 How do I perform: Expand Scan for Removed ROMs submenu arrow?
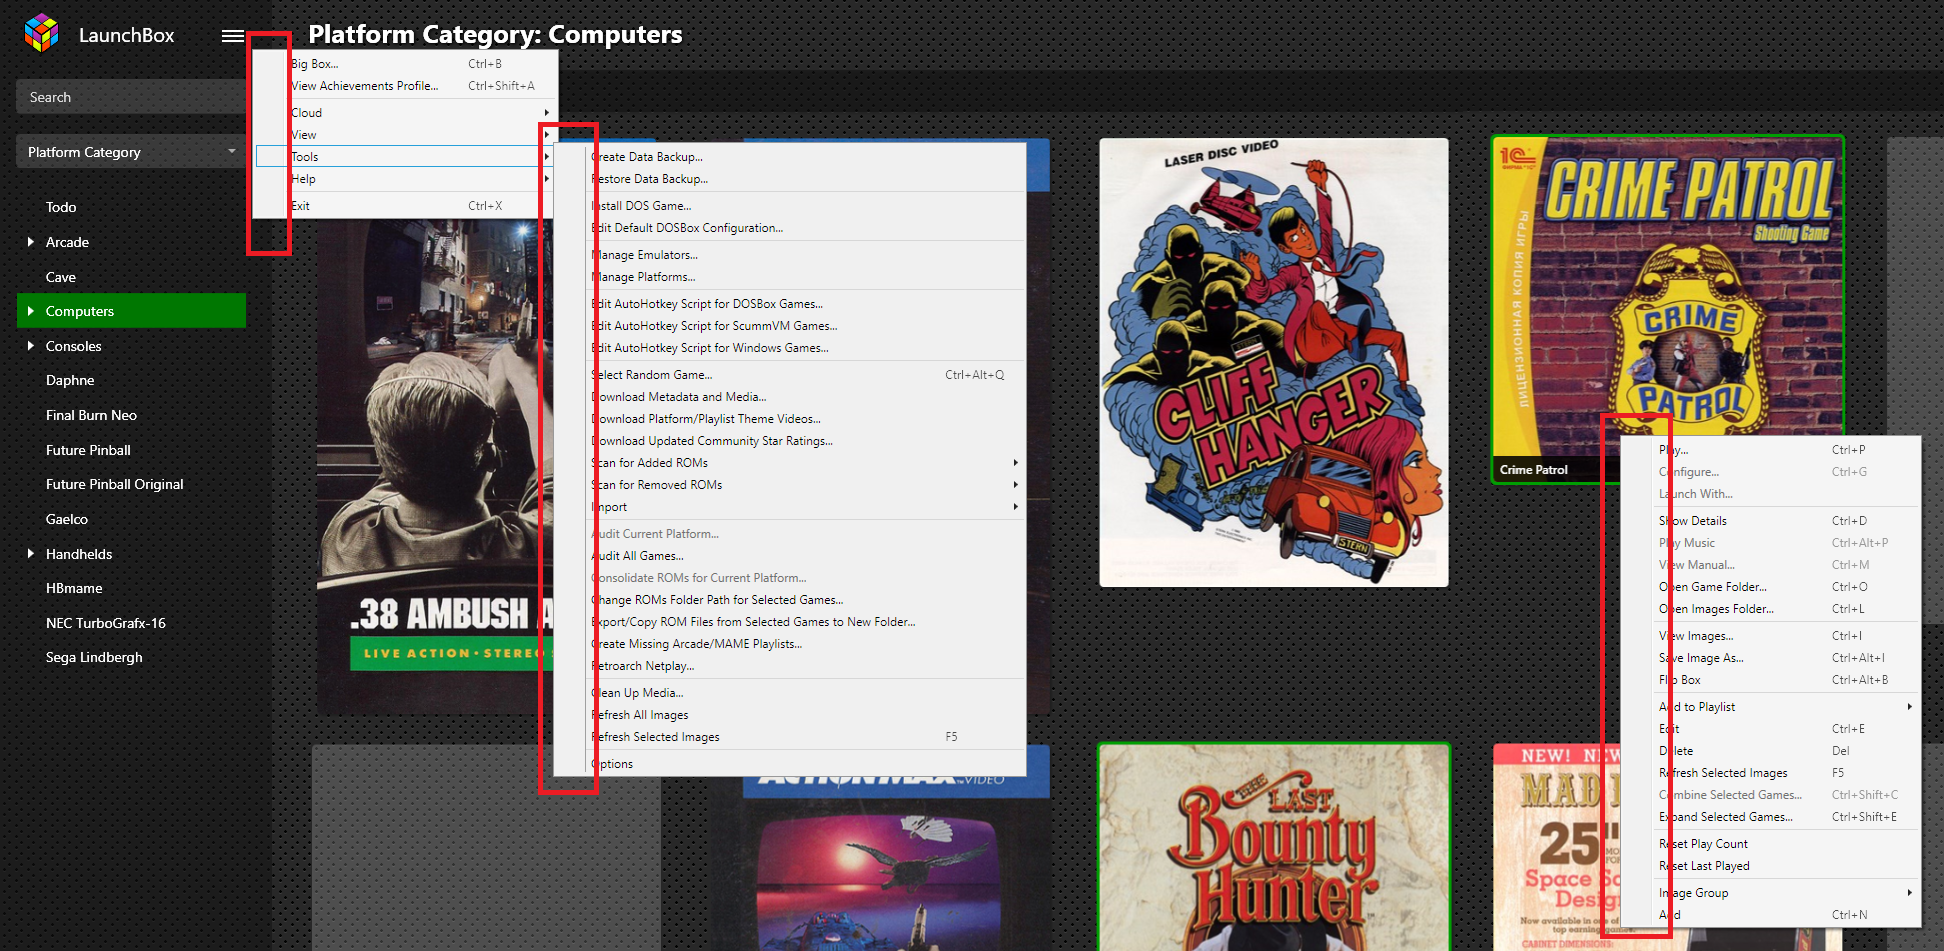pos(1015,485)
